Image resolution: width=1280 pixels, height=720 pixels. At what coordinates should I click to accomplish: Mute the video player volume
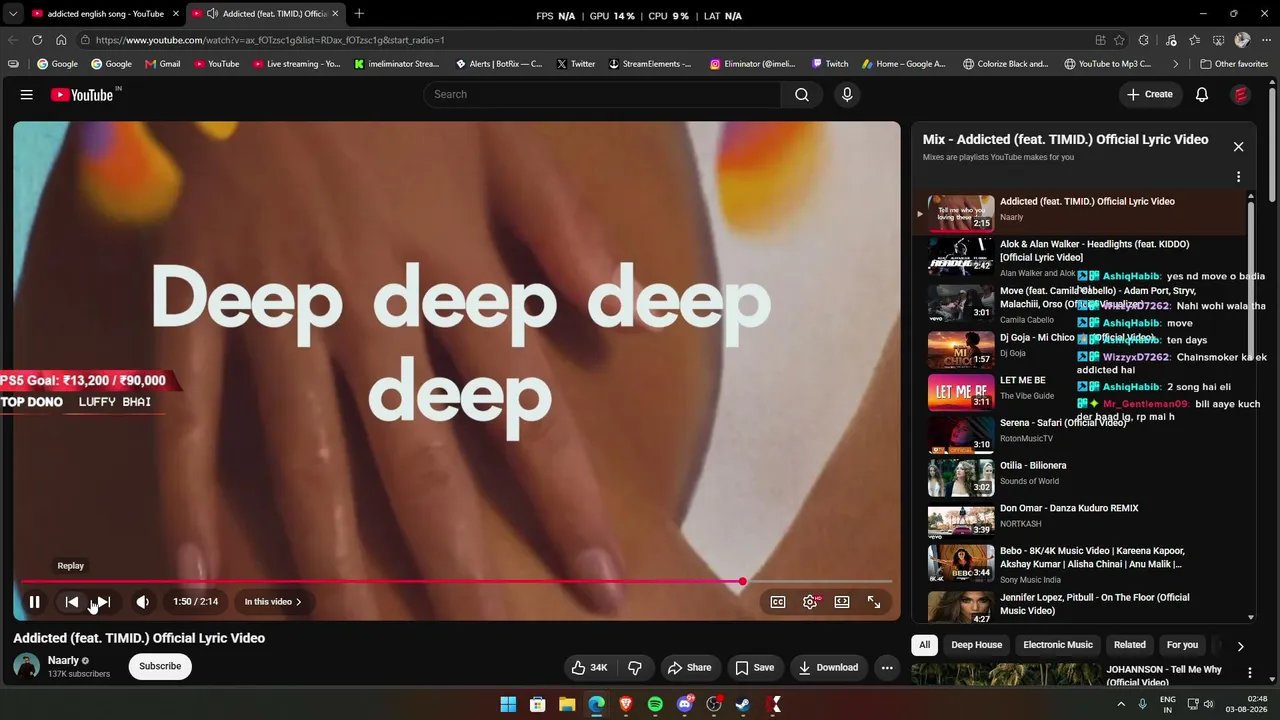click(x=143, y=602)
